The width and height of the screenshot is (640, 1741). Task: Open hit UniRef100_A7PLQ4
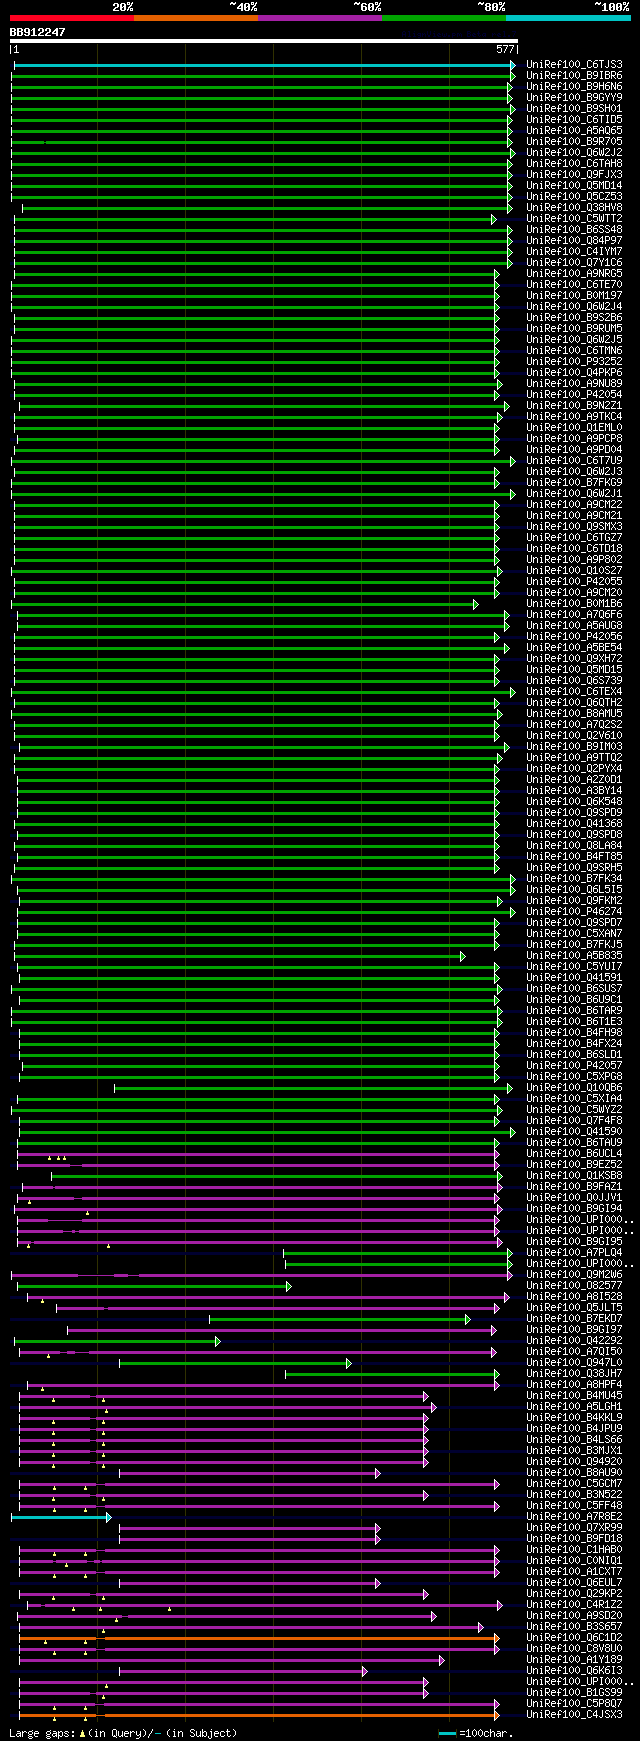574,1253
